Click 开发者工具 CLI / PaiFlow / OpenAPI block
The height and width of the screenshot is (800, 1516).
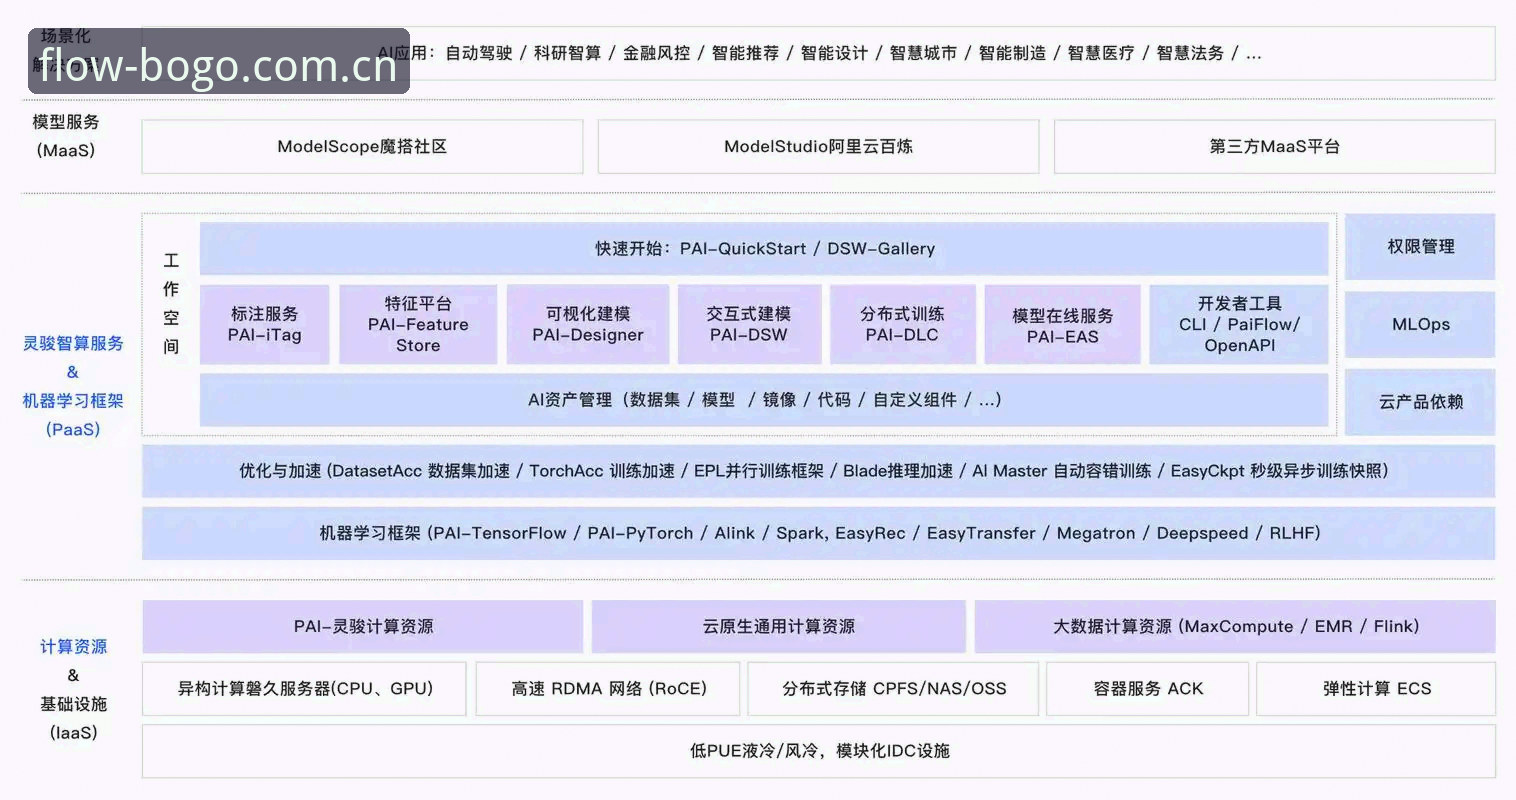coord(1239,324)
